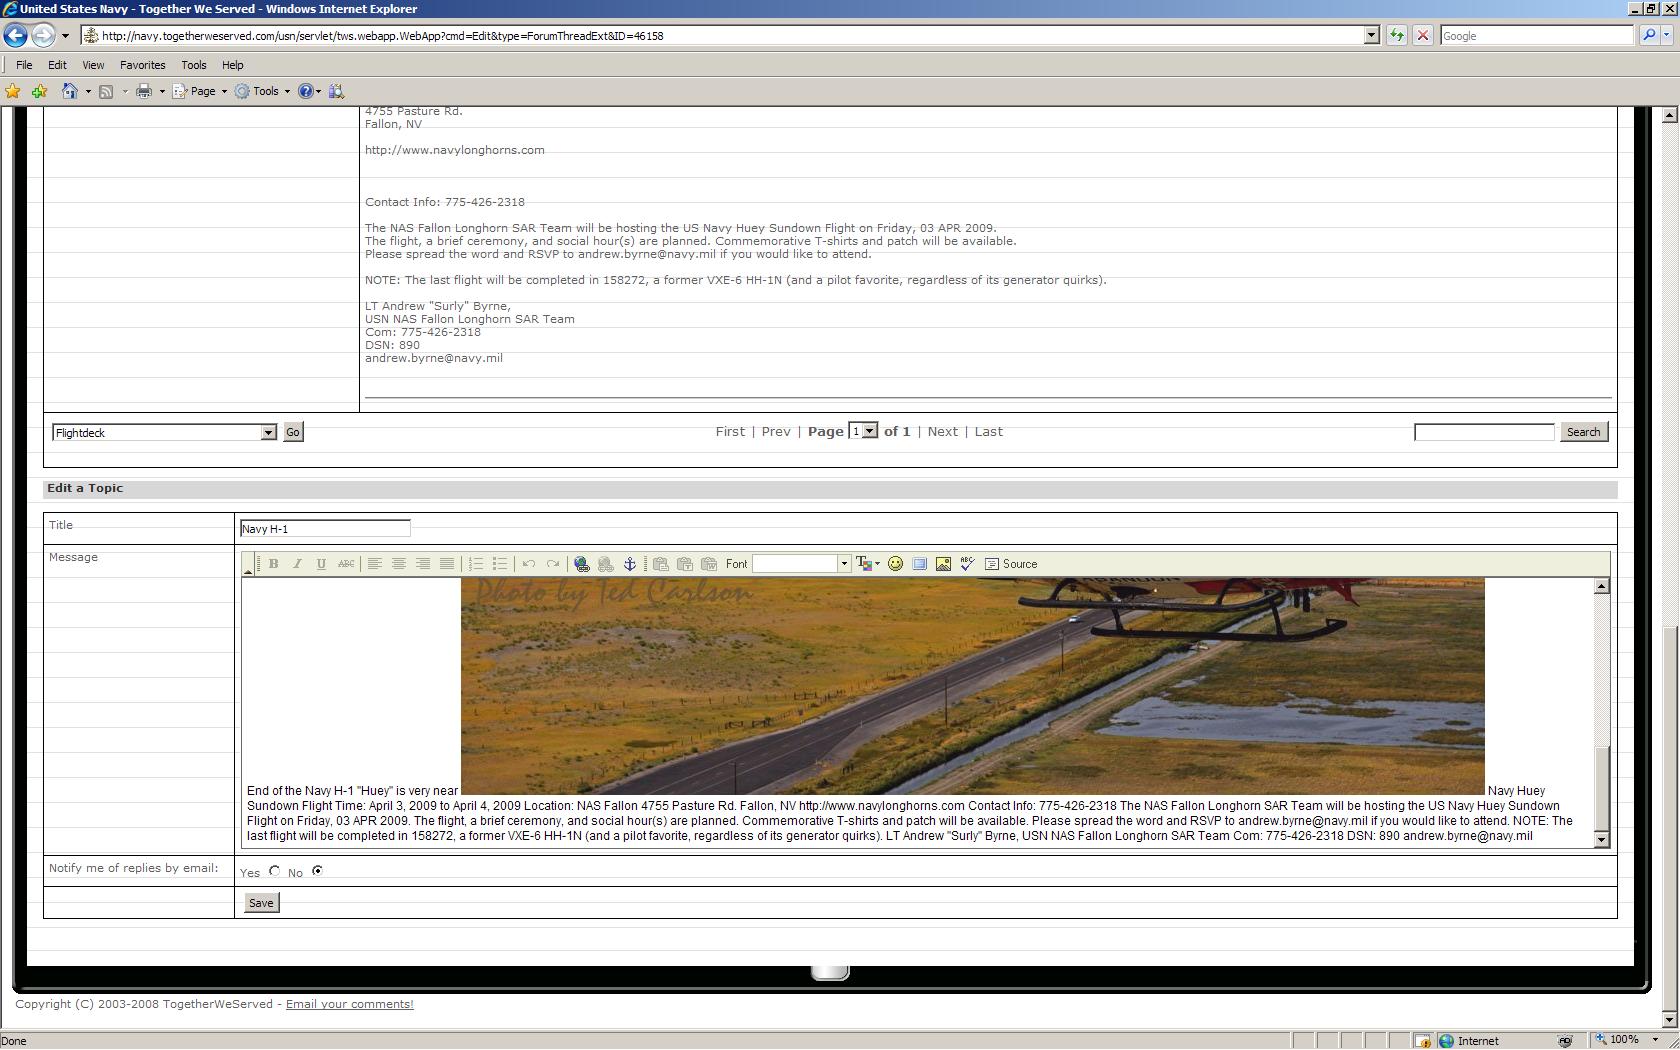
Task: Open the File menu
Action: pos(24,65)
